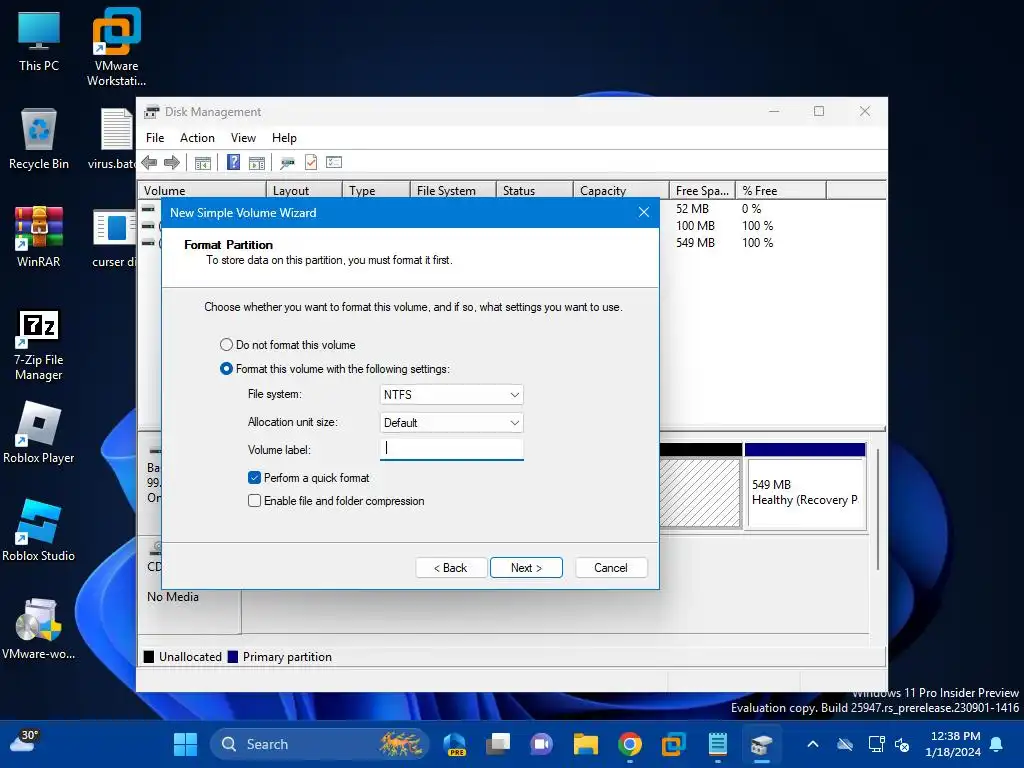1024x768 pixels.
Task: Click the Volume label text field
Action: click(x=451, y=449)
